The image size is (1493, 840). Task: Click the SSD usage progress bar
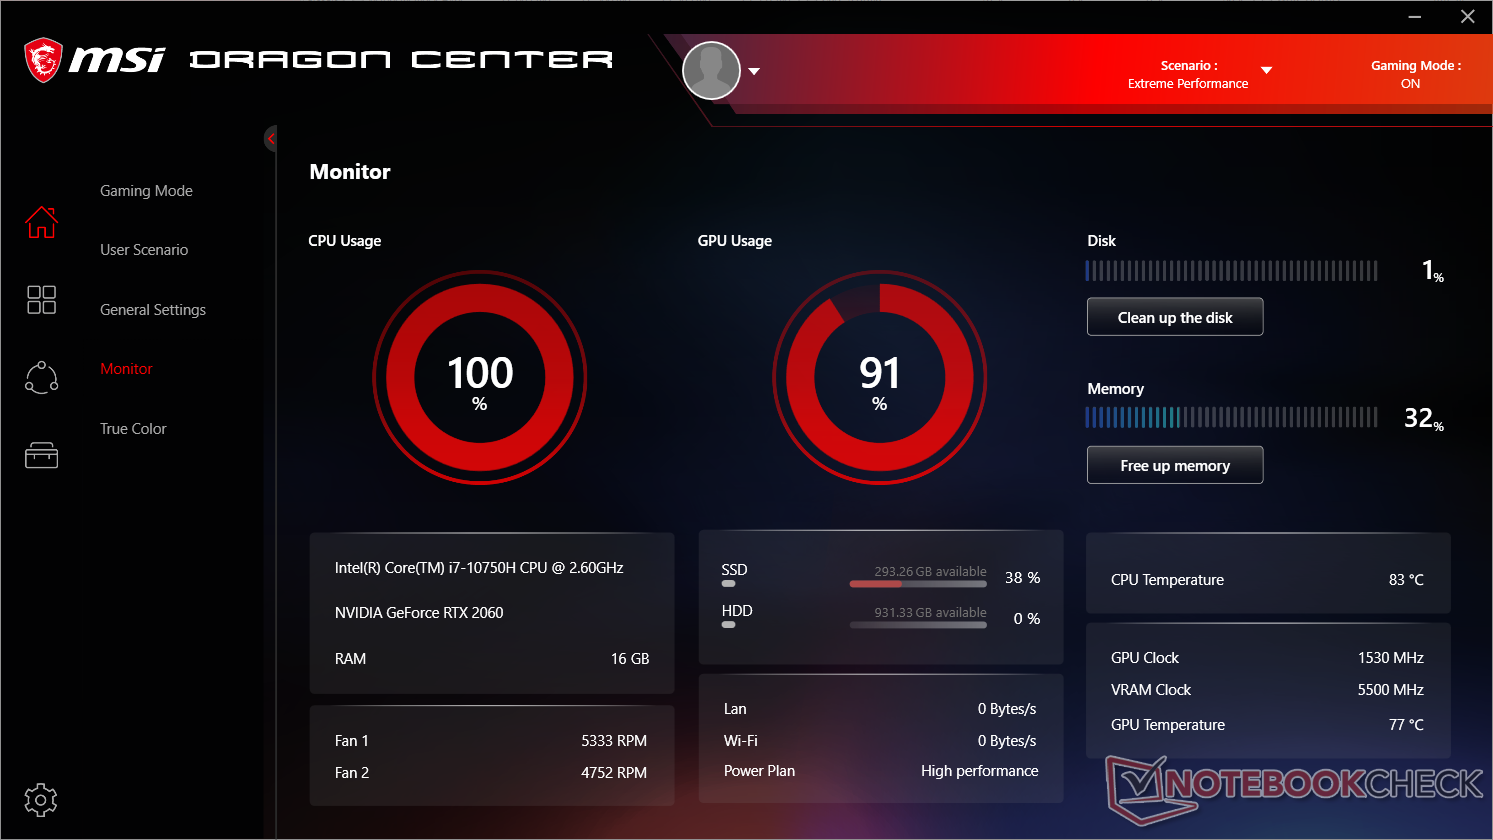coord(918,584)
